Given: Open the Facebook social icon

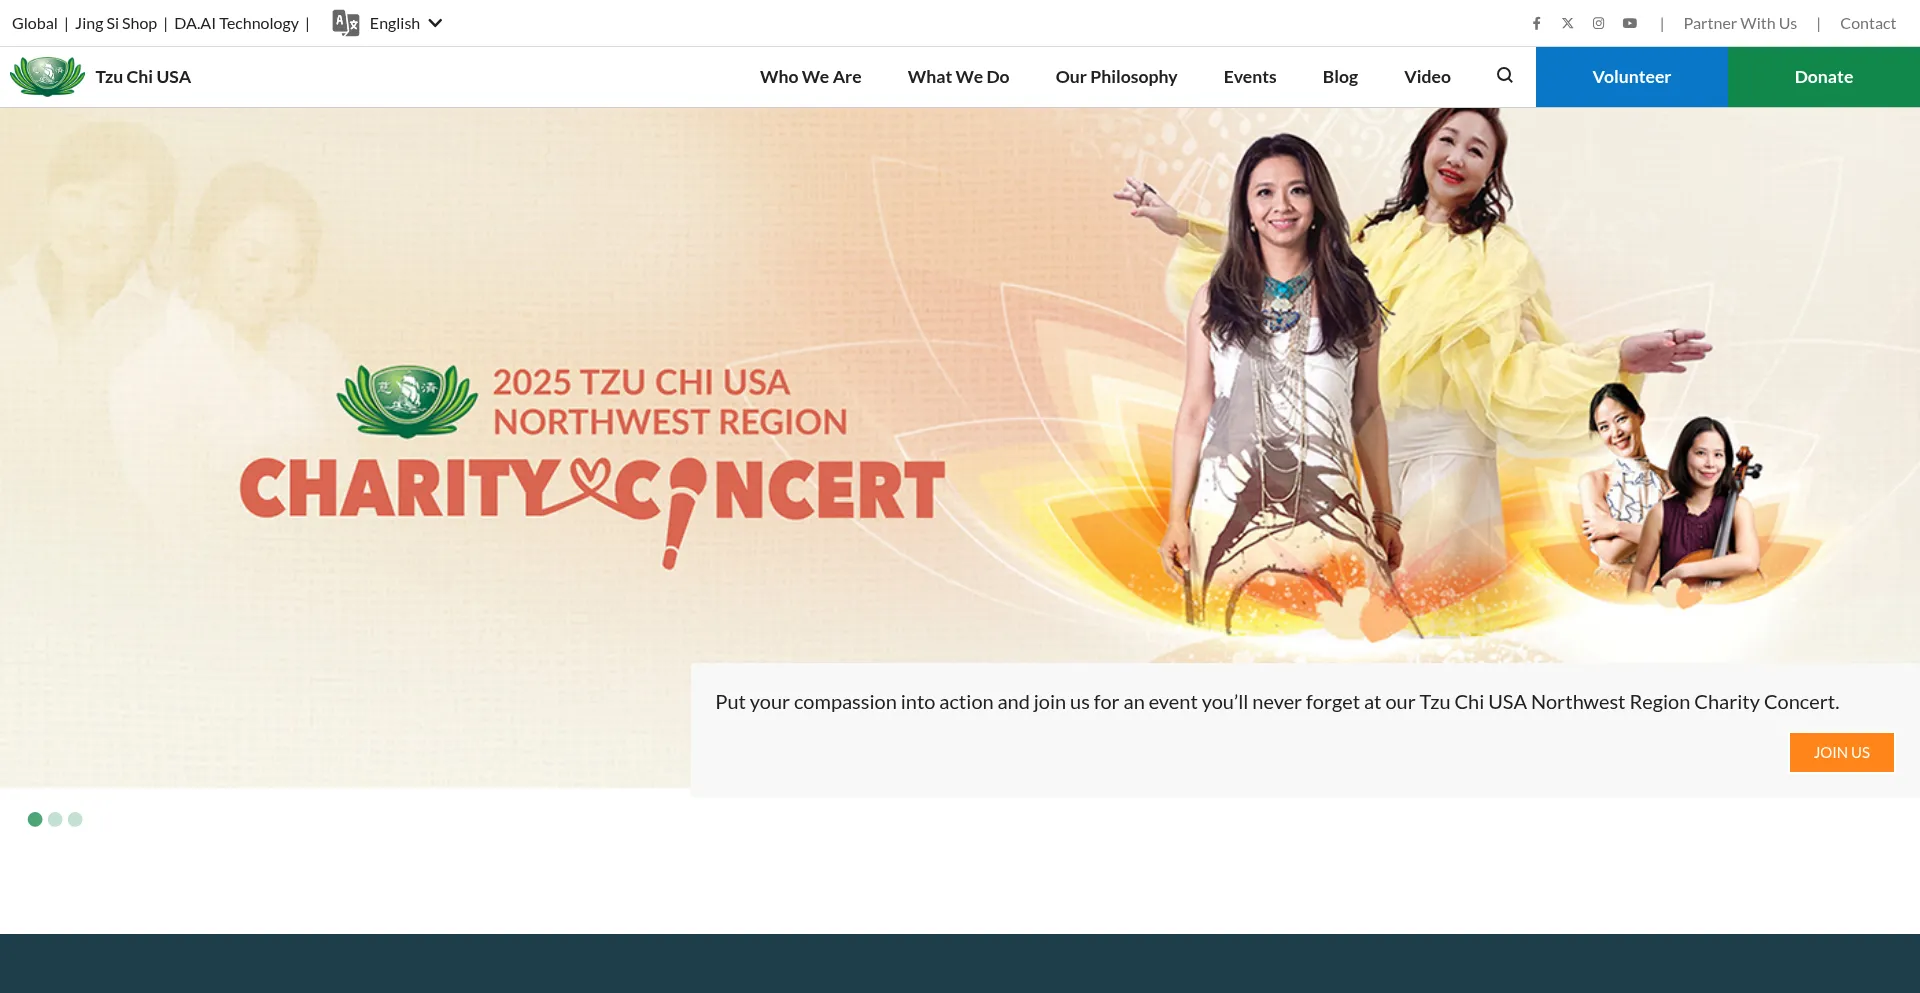Looking at the screenshot, I should pyautogui.click(x=1537, y=23).
